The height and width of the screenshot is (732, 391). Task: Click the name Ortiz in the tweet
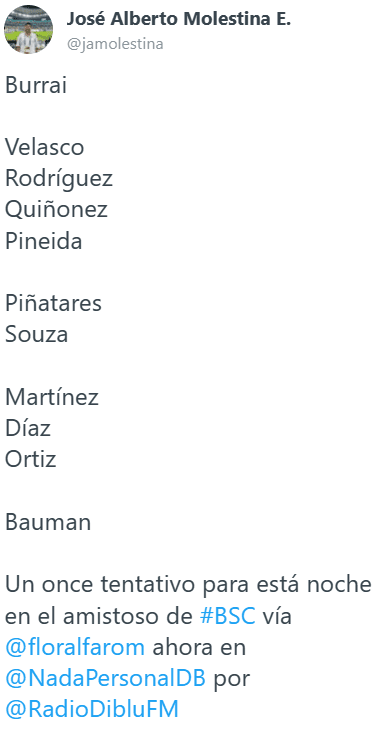click(30, 460)
